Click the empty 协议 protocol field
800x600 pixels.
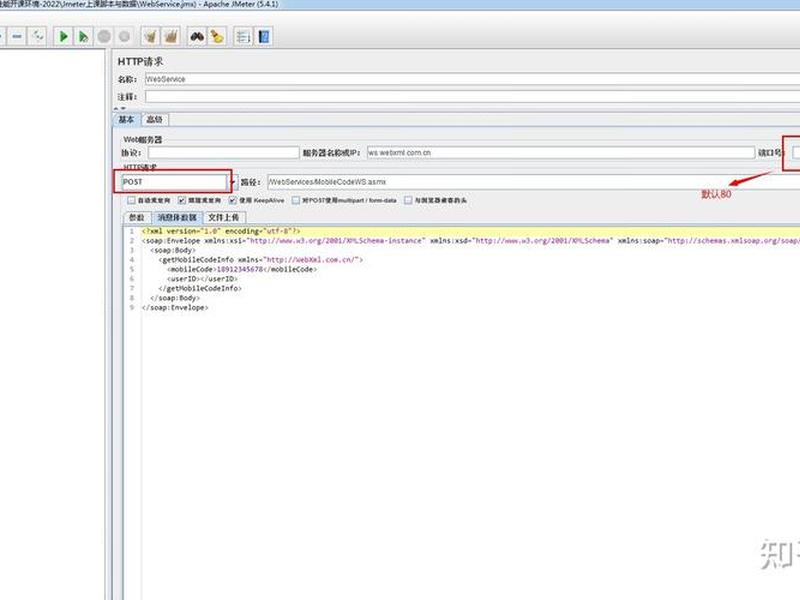tap(223, 153)
